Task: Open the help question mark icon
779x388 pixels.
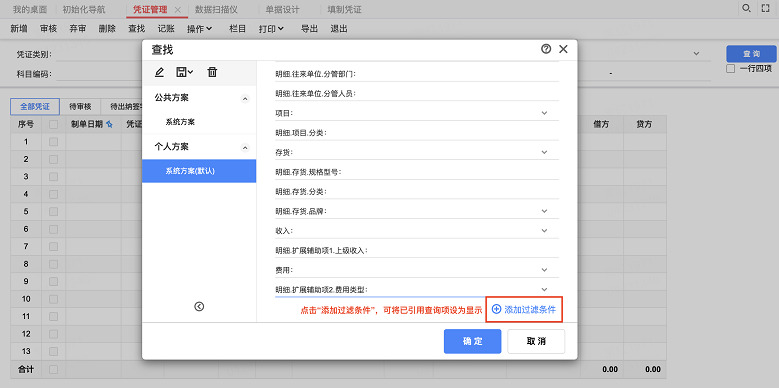Action: pos(546,49)
